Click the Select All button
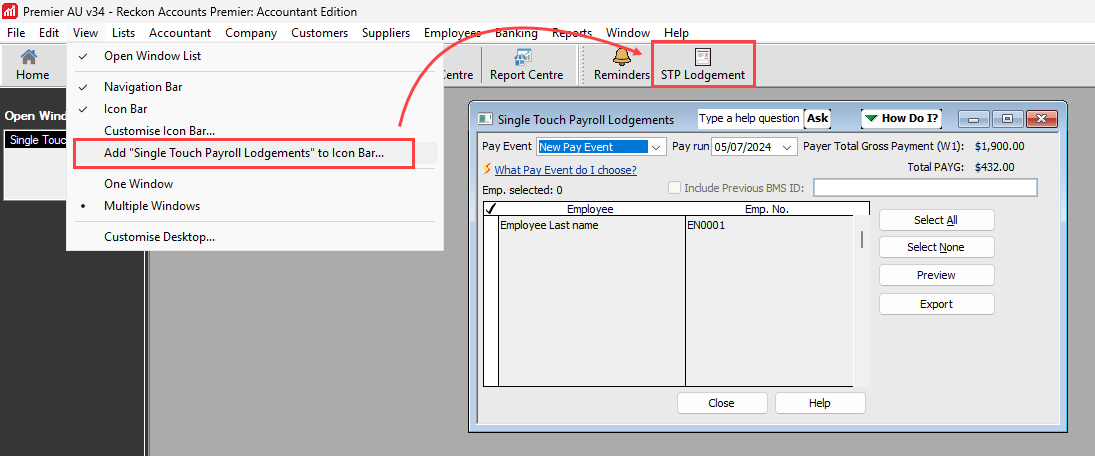This screenshot has width=1095, height=456. [x=936, y=220]
